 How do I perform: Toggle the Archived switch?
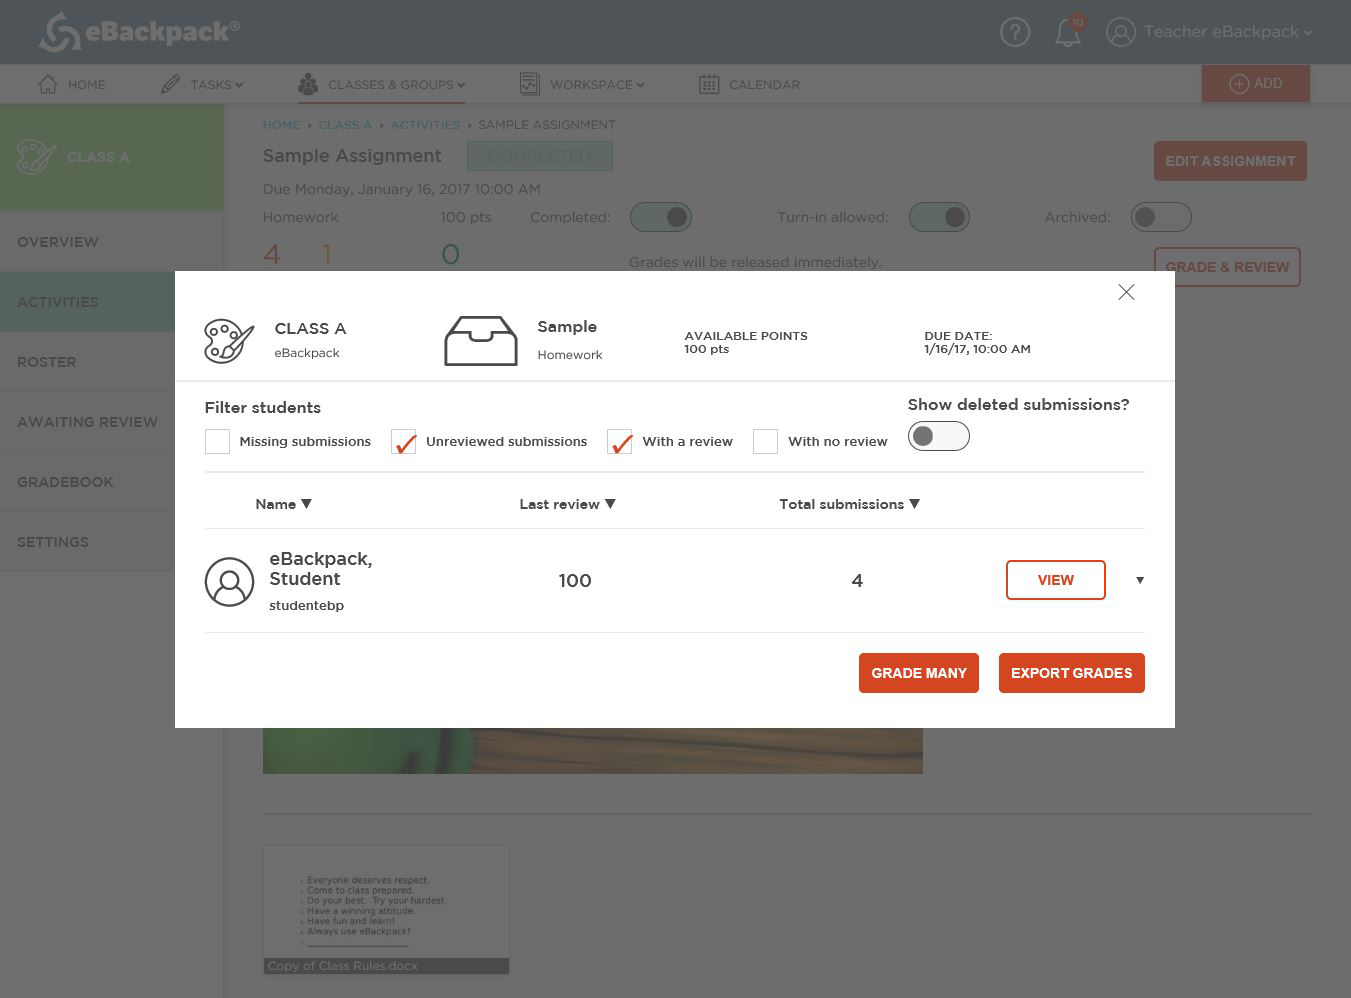1161,217
